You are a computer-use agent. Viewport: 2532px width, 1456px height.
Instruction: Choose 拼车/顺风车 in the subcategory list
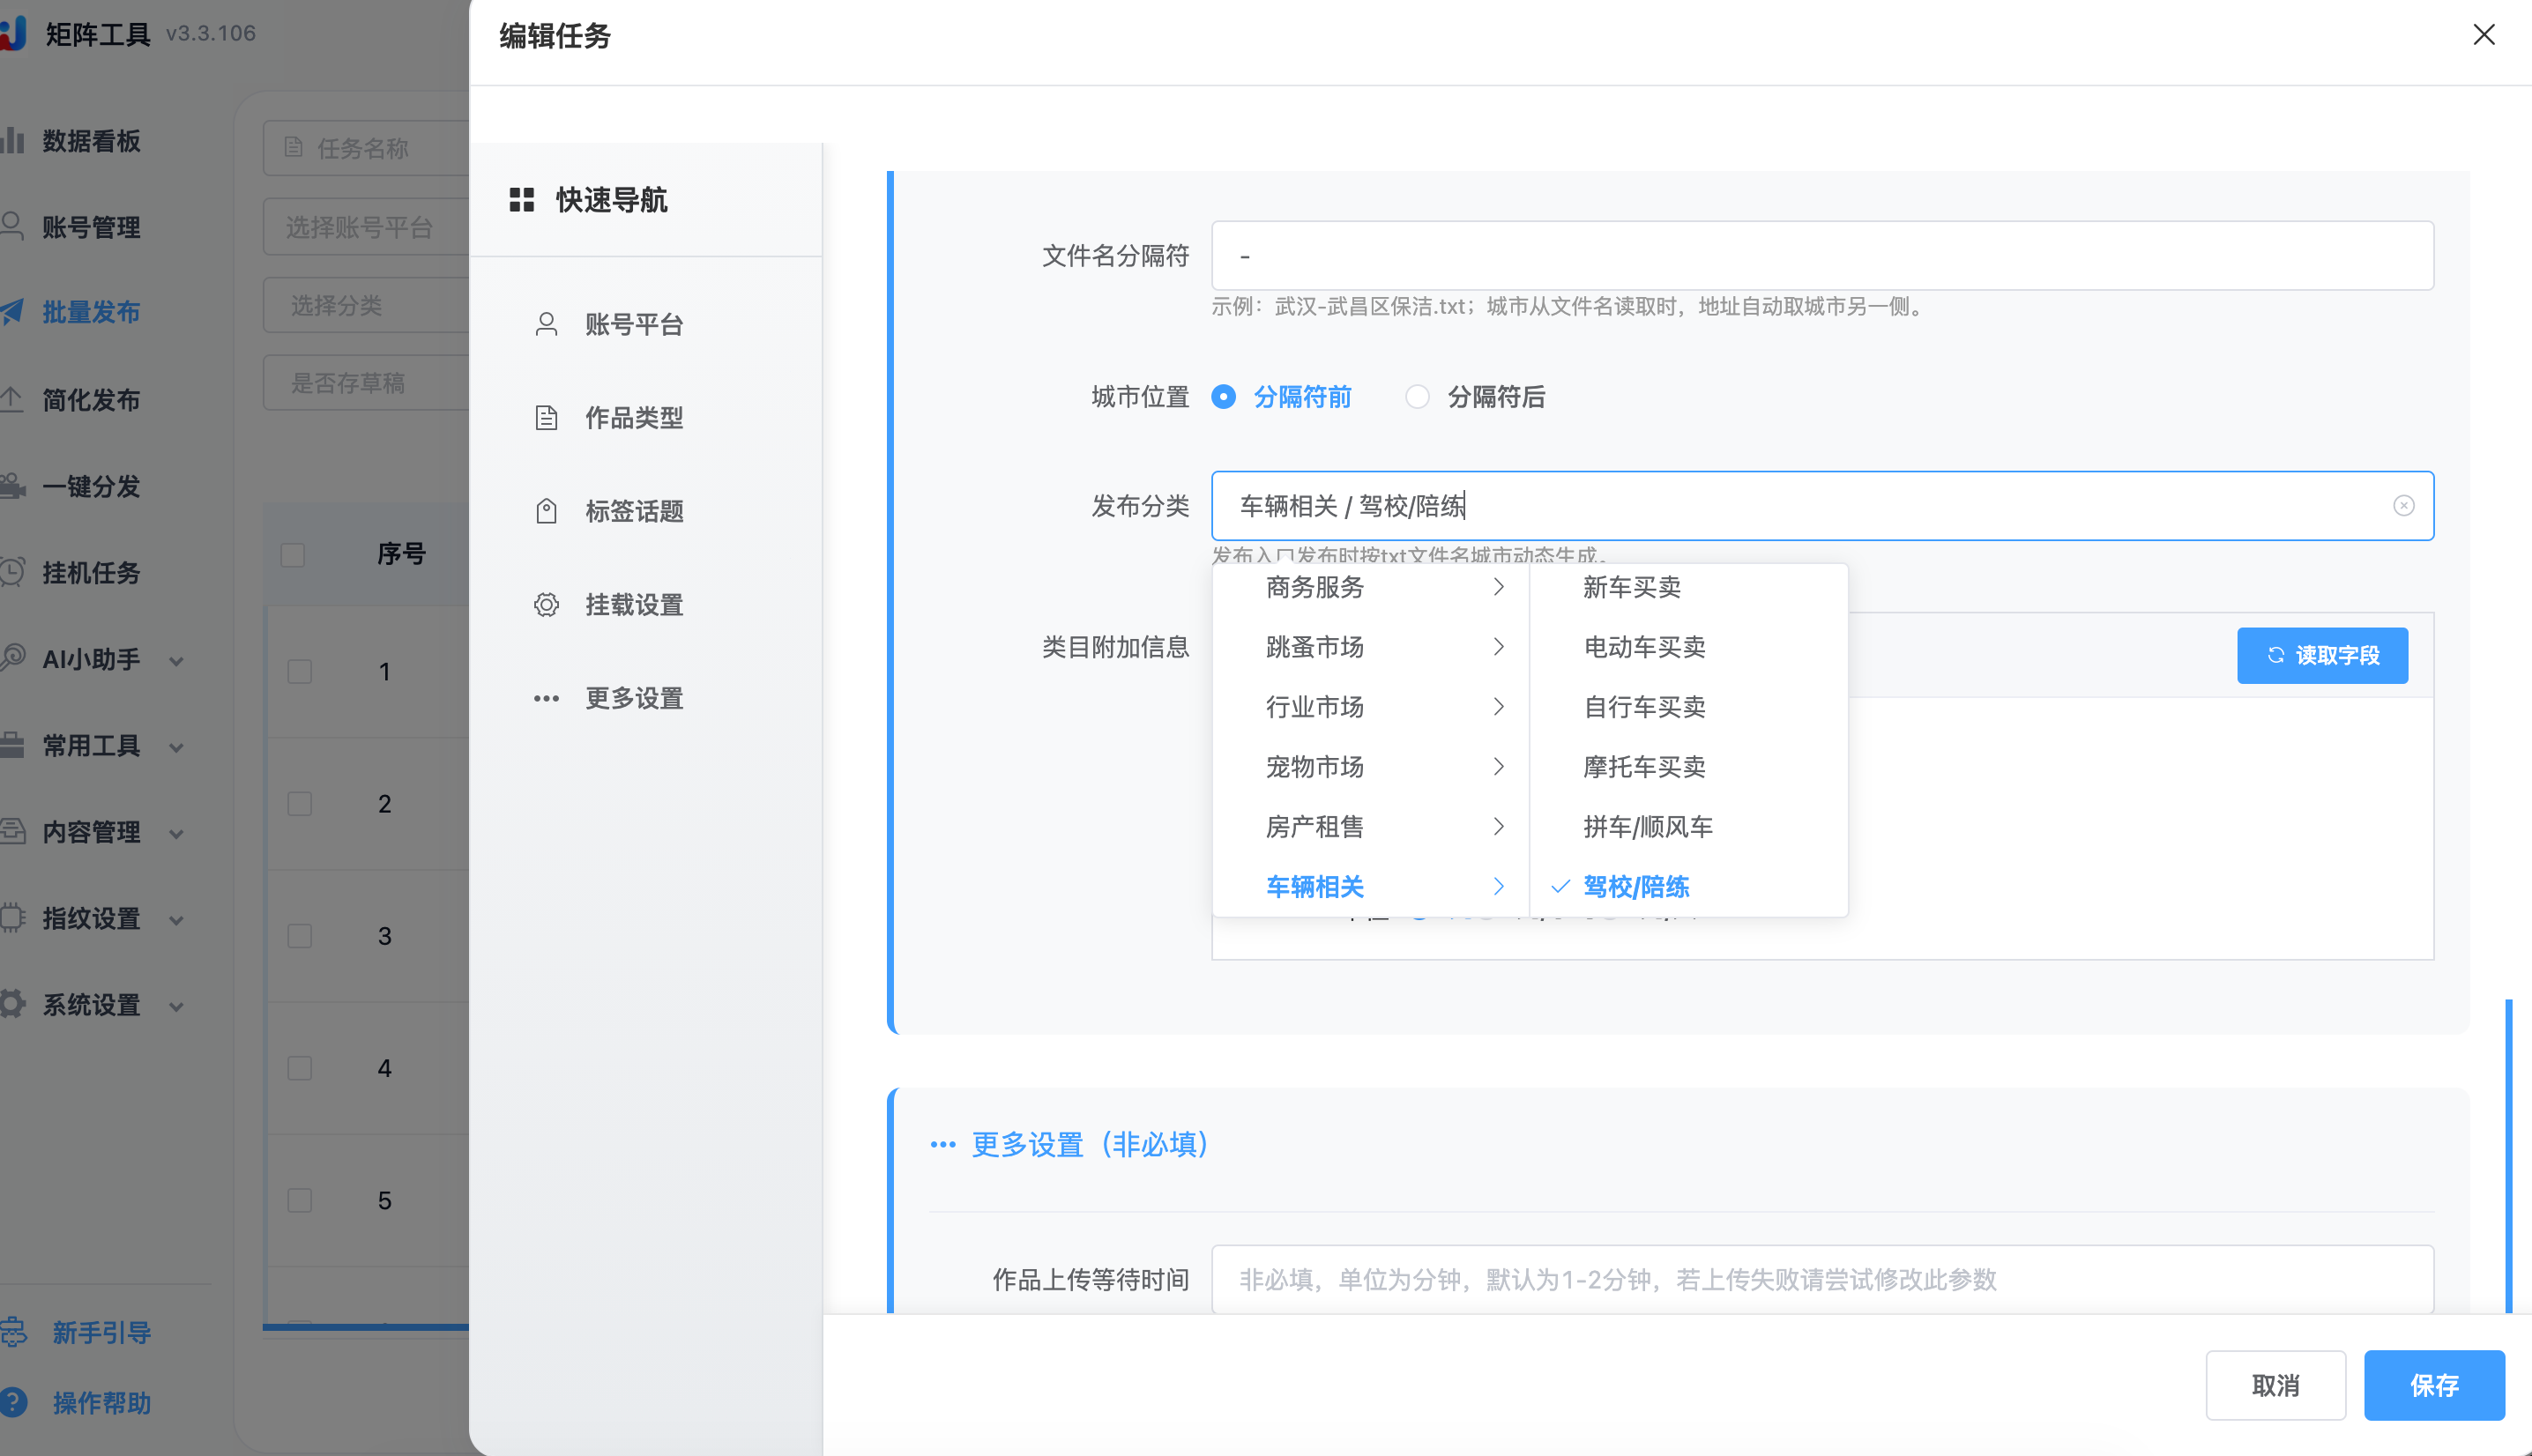[x=1648, y=827]
